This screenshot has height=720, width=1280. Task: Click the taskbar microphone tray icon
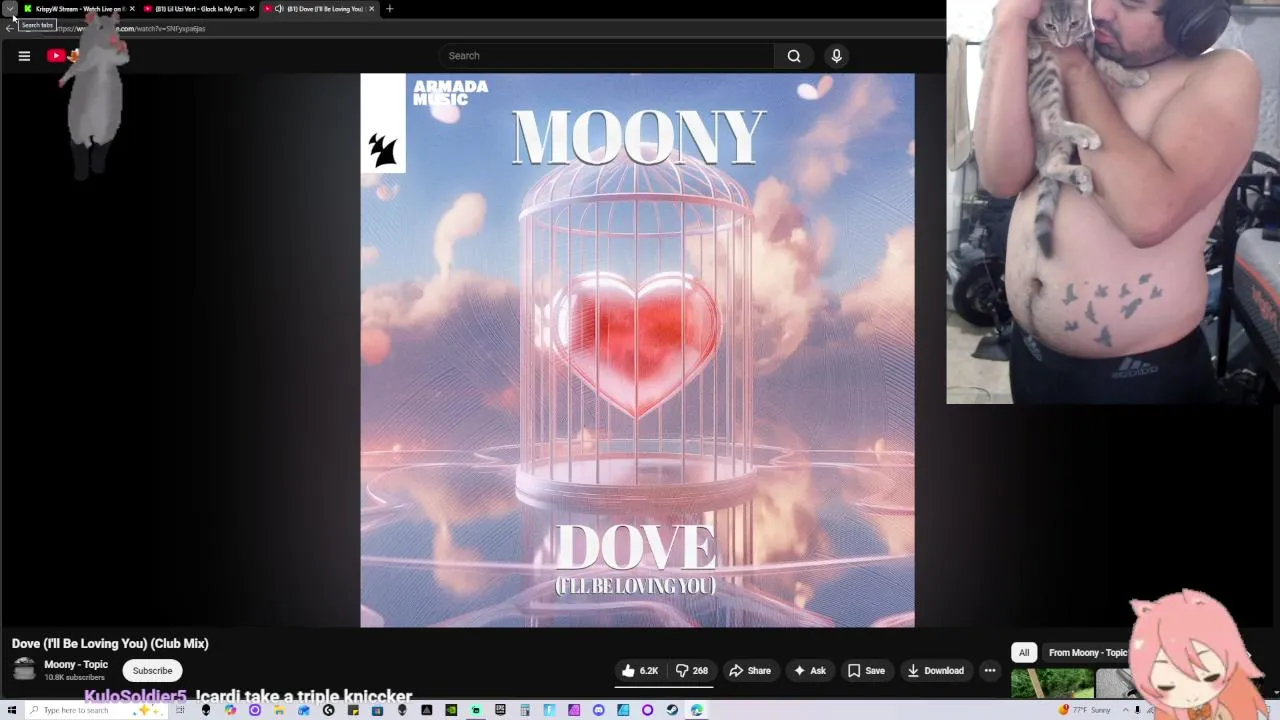point(1137,710)
